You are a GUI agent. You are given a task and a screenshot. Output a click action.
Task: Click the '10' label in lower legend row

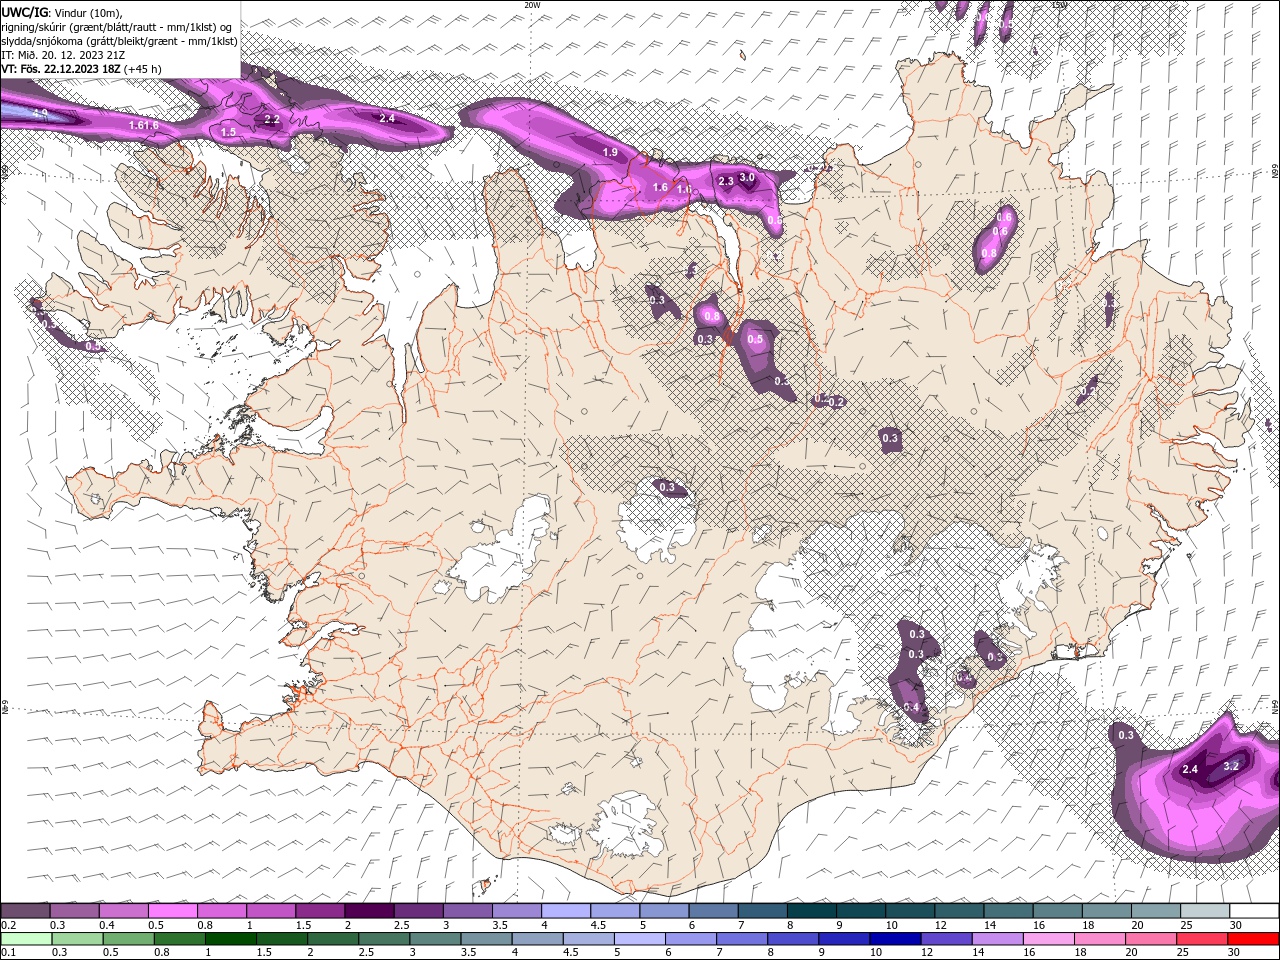(x=875, y=953)
